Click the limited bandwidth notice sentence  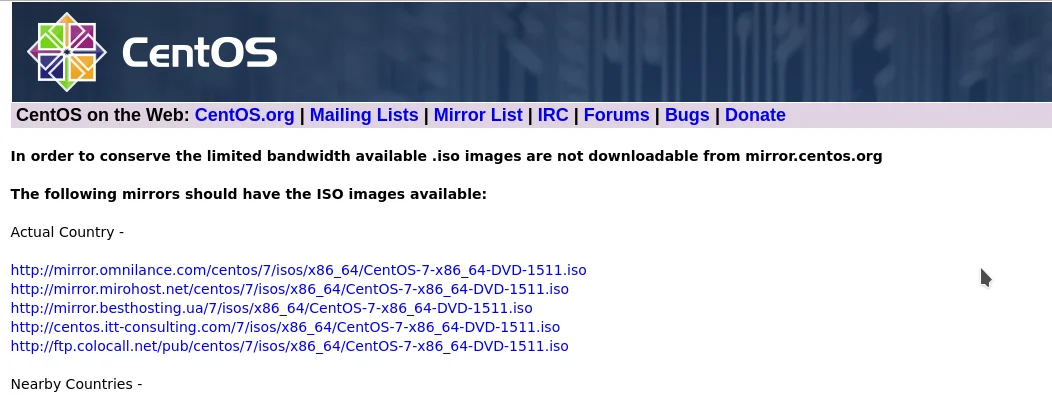[x=446, y=156]
